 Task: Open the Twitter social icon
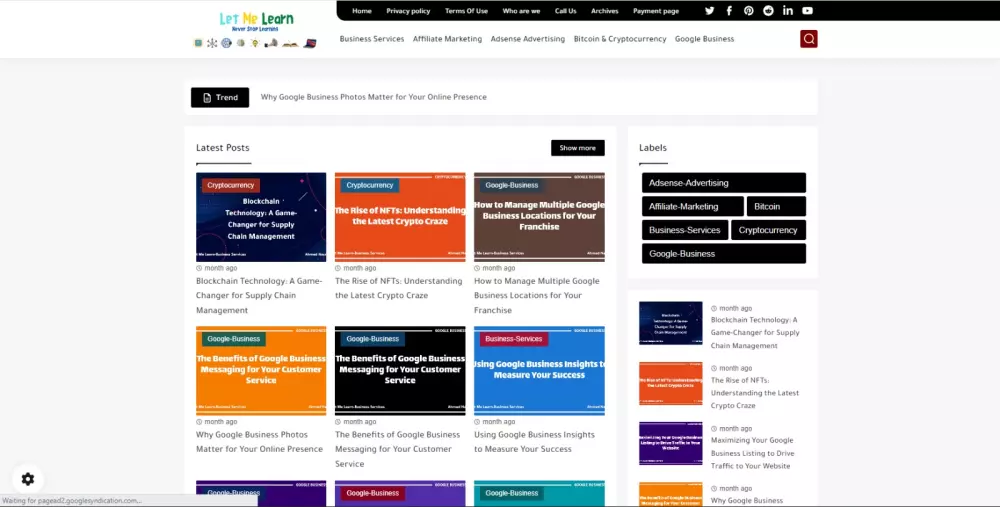click(709, 11)
